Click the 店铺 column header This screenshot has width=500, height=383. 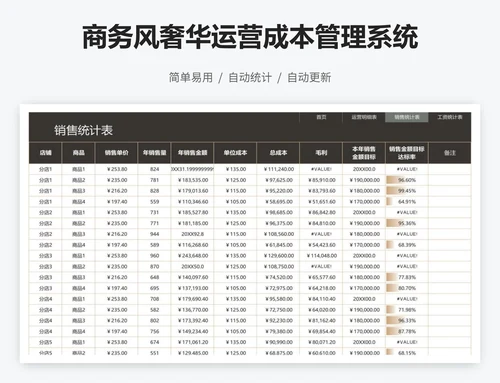pyautogui.click(x=45, y=153)
